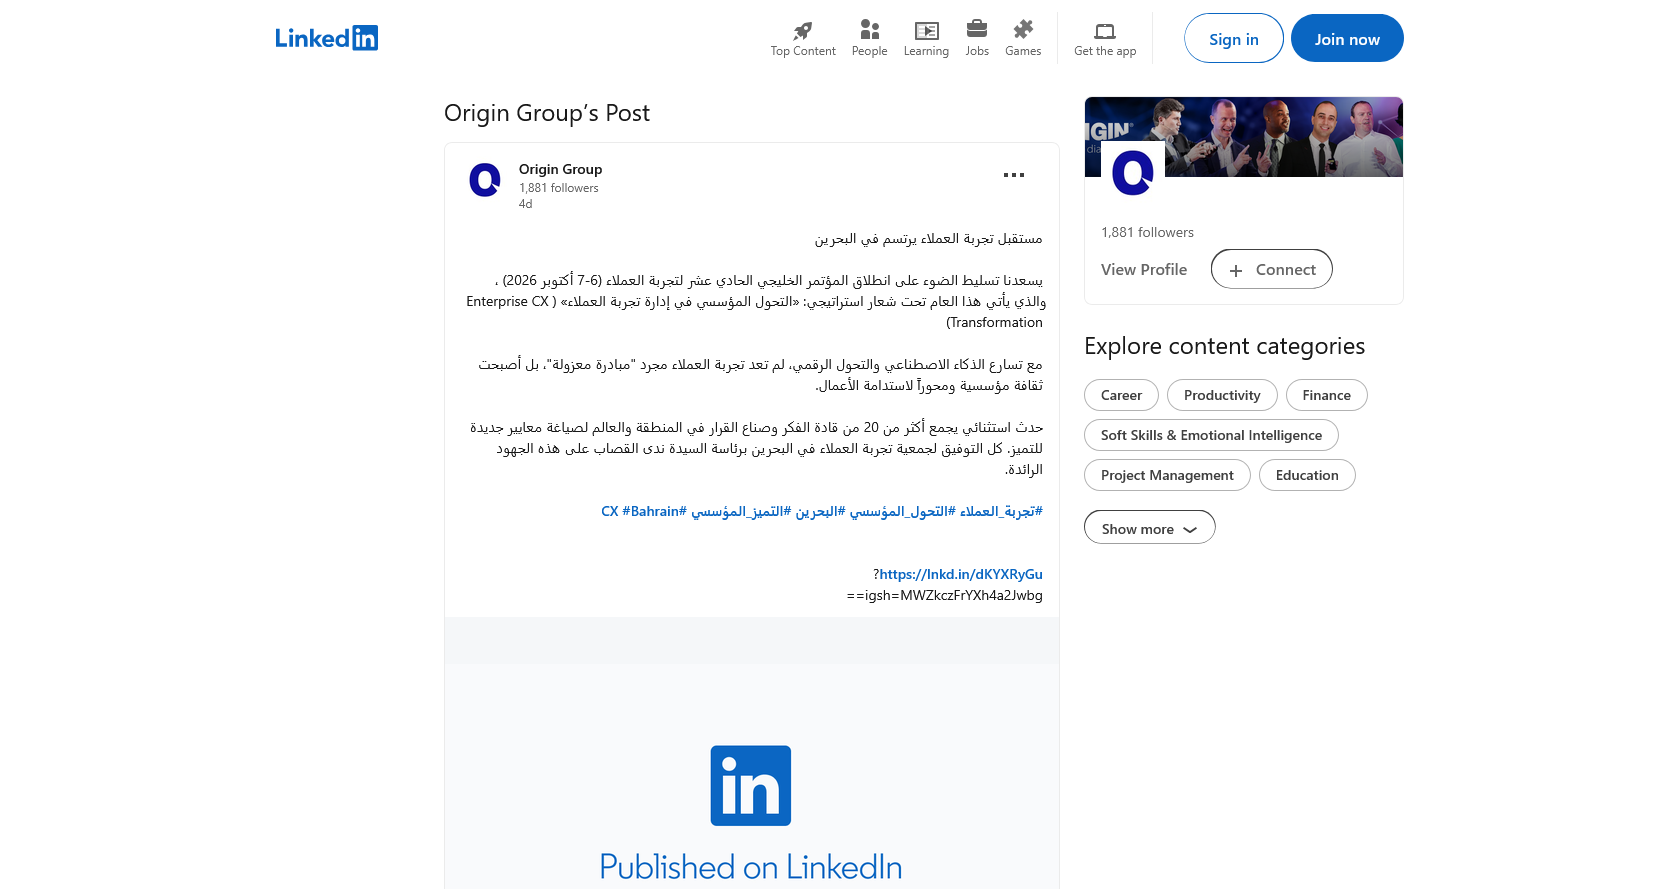Click the CX hashtag link
This screenshot has height=889, width=1680.
[x=610, y=511]
